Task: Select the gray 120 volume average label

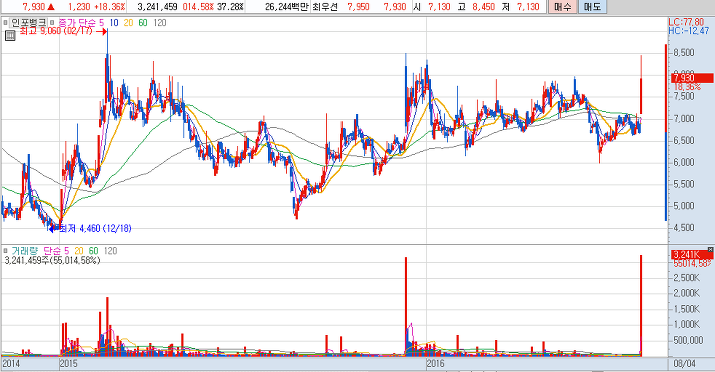Action: [110, 251]
